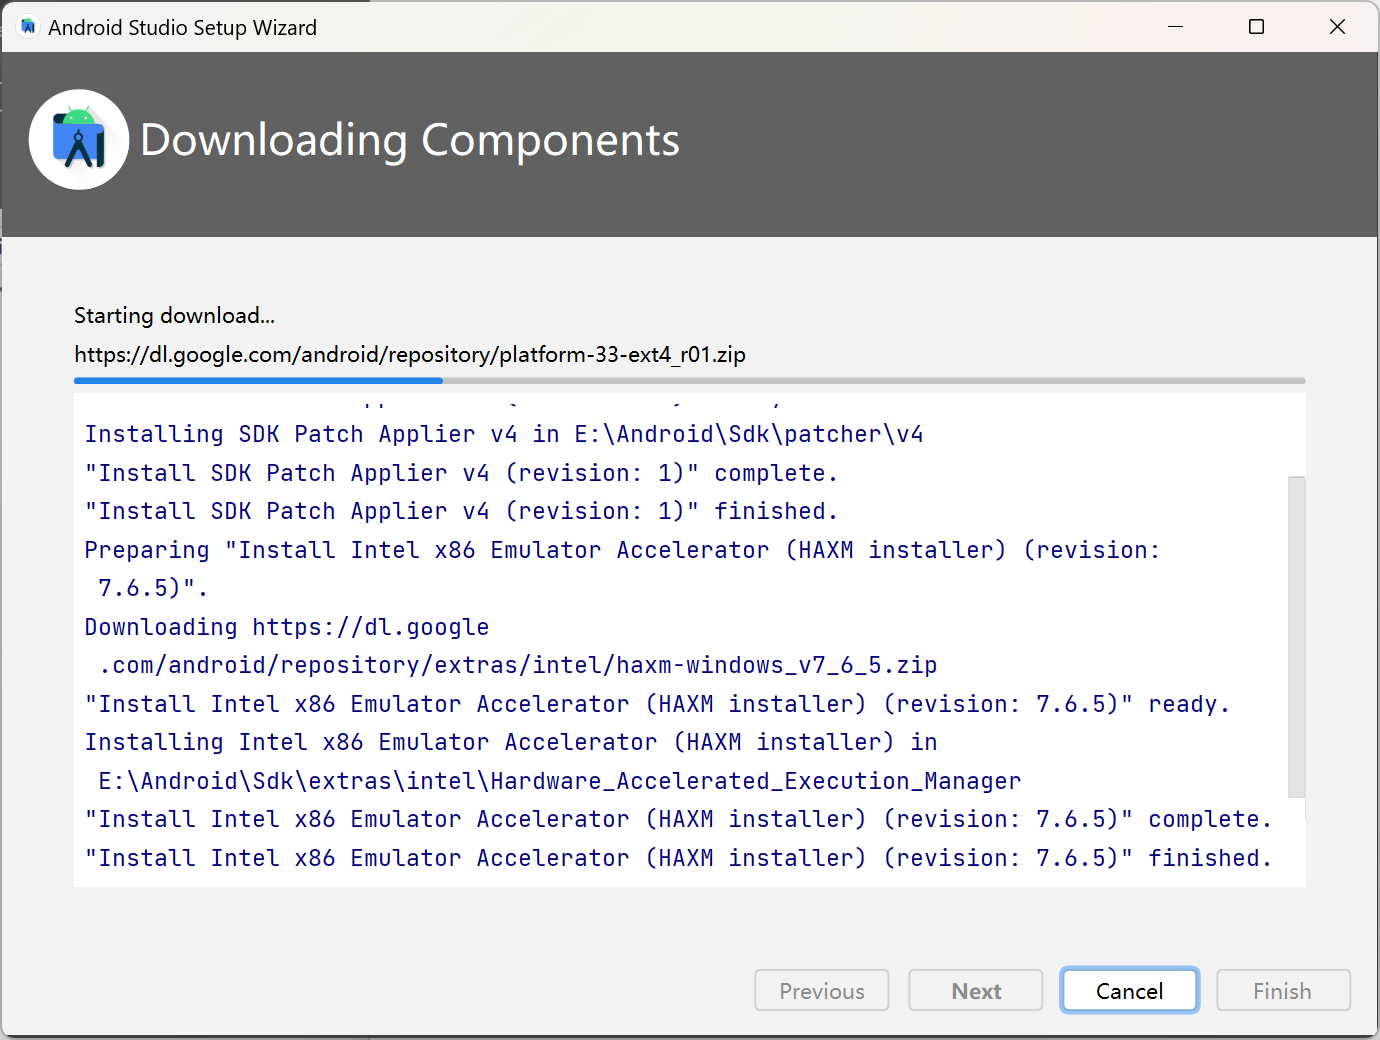
Task: Click the Hardware_Accelerated_Execution_Manager path line
Action: (560, 781)
